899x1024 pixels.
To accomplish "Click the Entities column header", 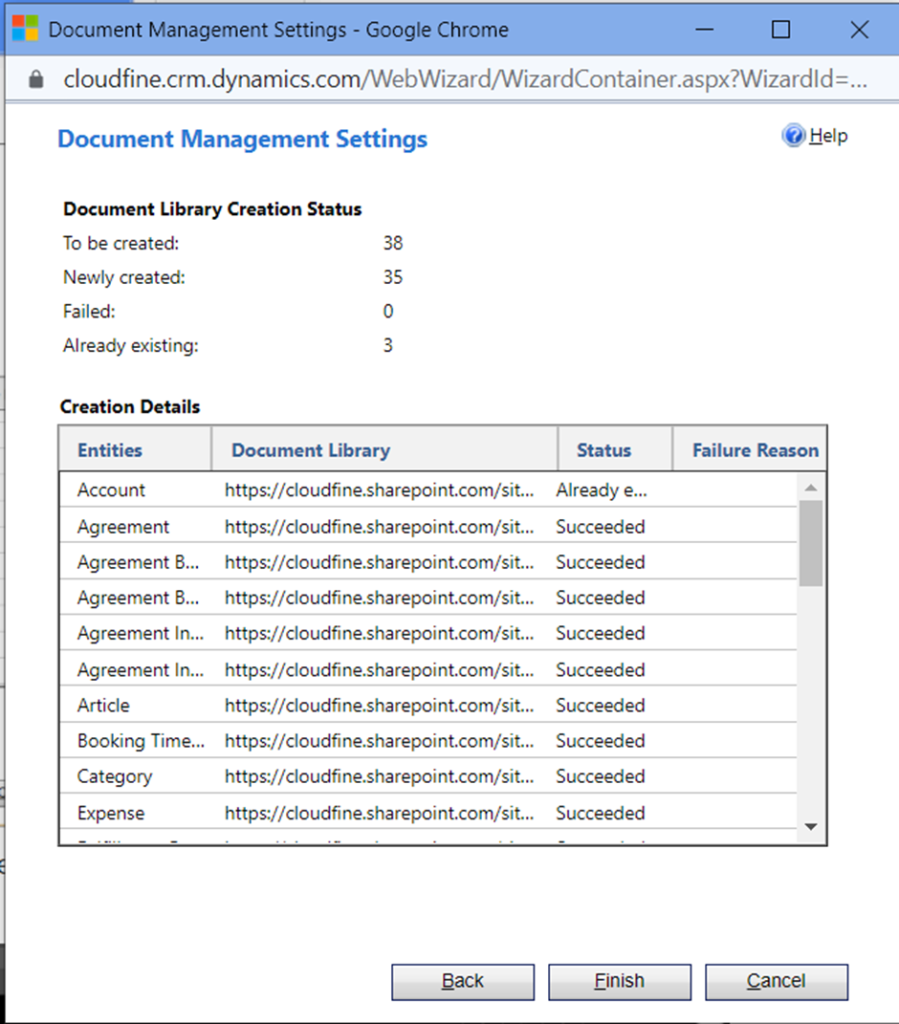I will pos(135,449).
